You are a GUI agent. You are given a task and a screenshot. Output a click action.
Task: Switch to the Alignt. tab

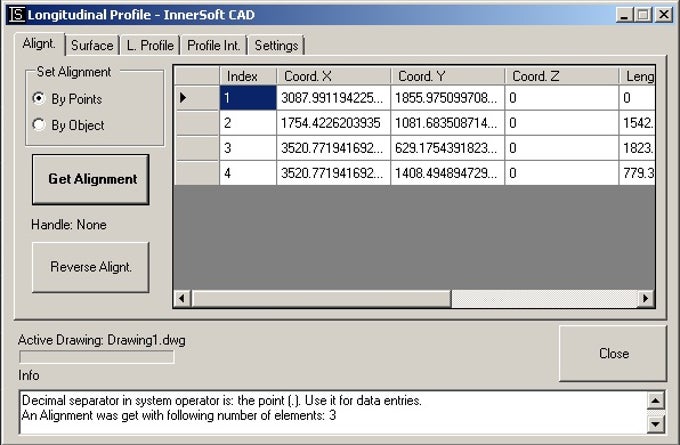[39, 44]
